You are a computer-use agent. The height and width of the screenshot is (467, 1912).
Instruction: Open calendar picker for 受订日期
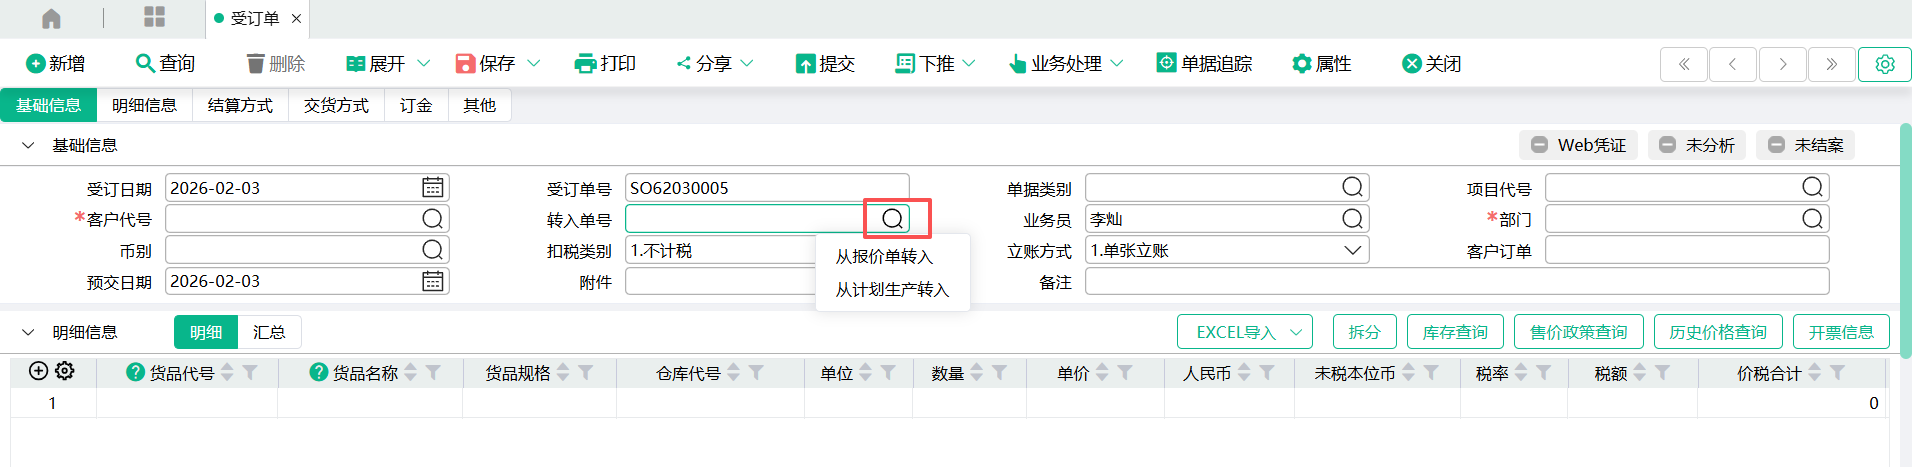[432, 188]
